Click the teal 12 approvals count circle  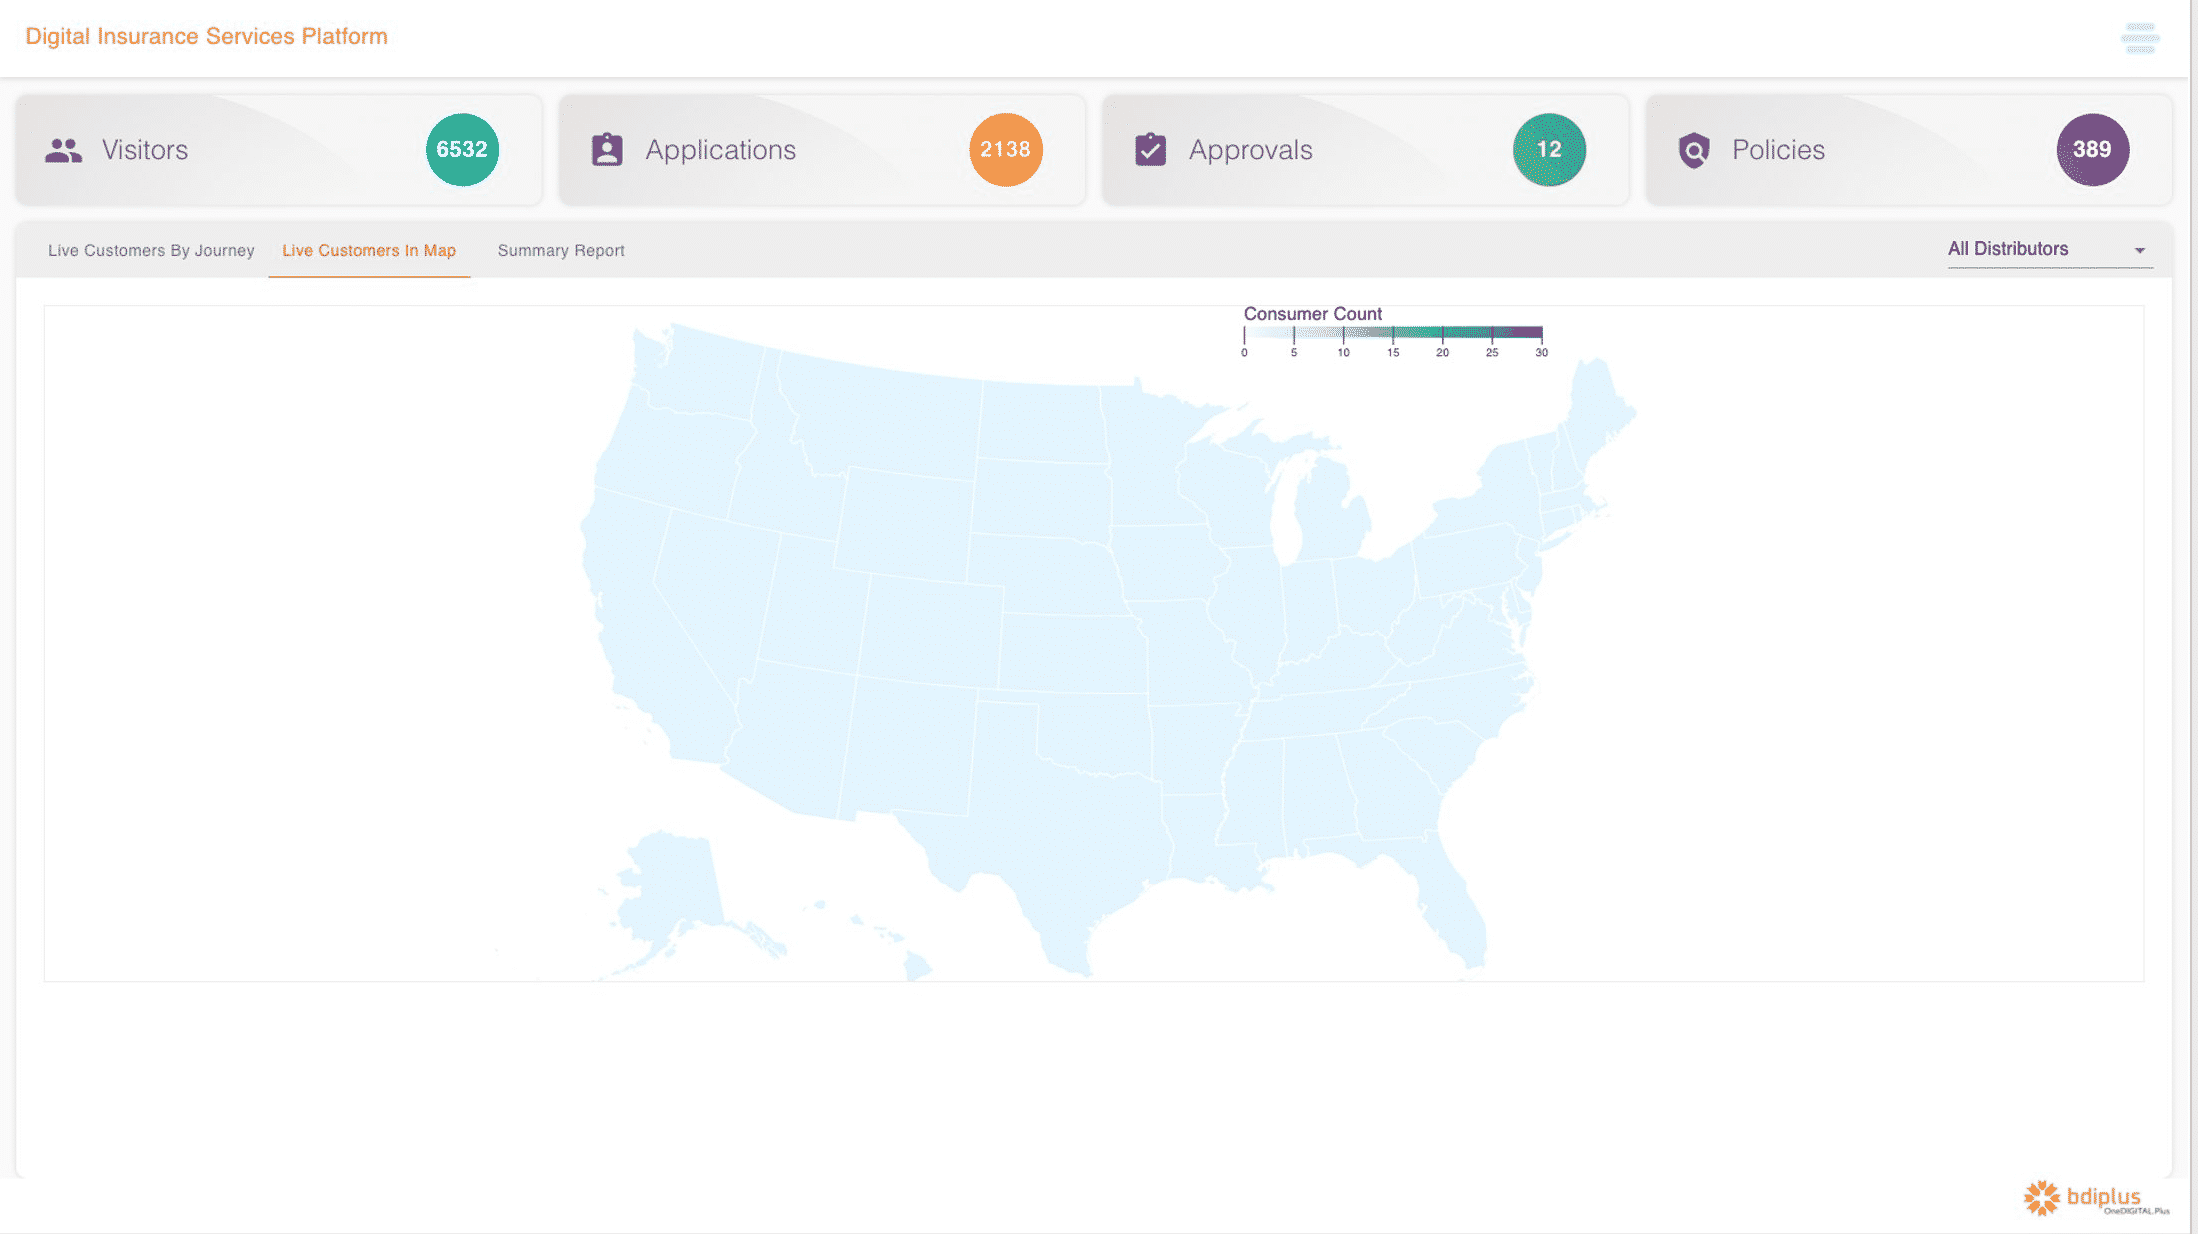click(x=1548, y=150)
